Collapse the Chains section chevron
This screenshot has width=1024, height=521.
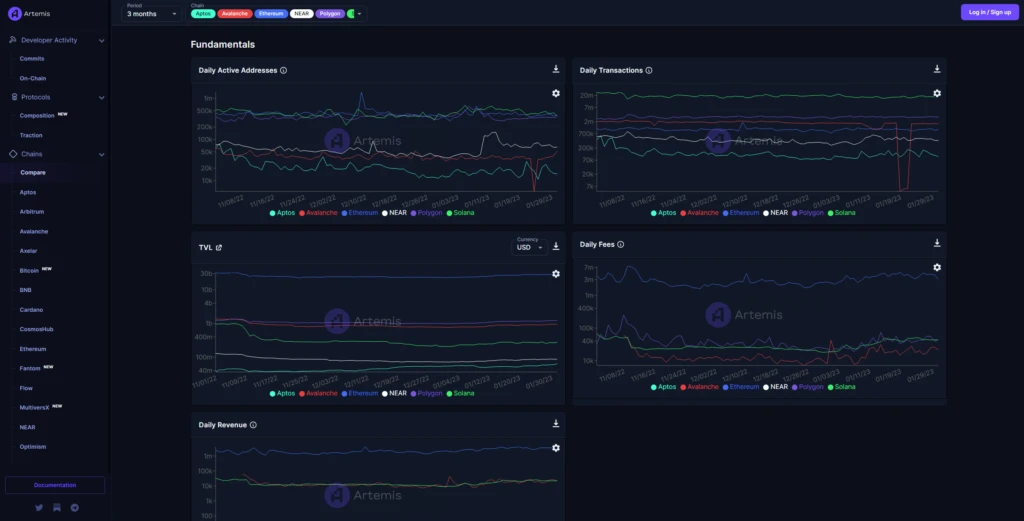click(101, 155)
